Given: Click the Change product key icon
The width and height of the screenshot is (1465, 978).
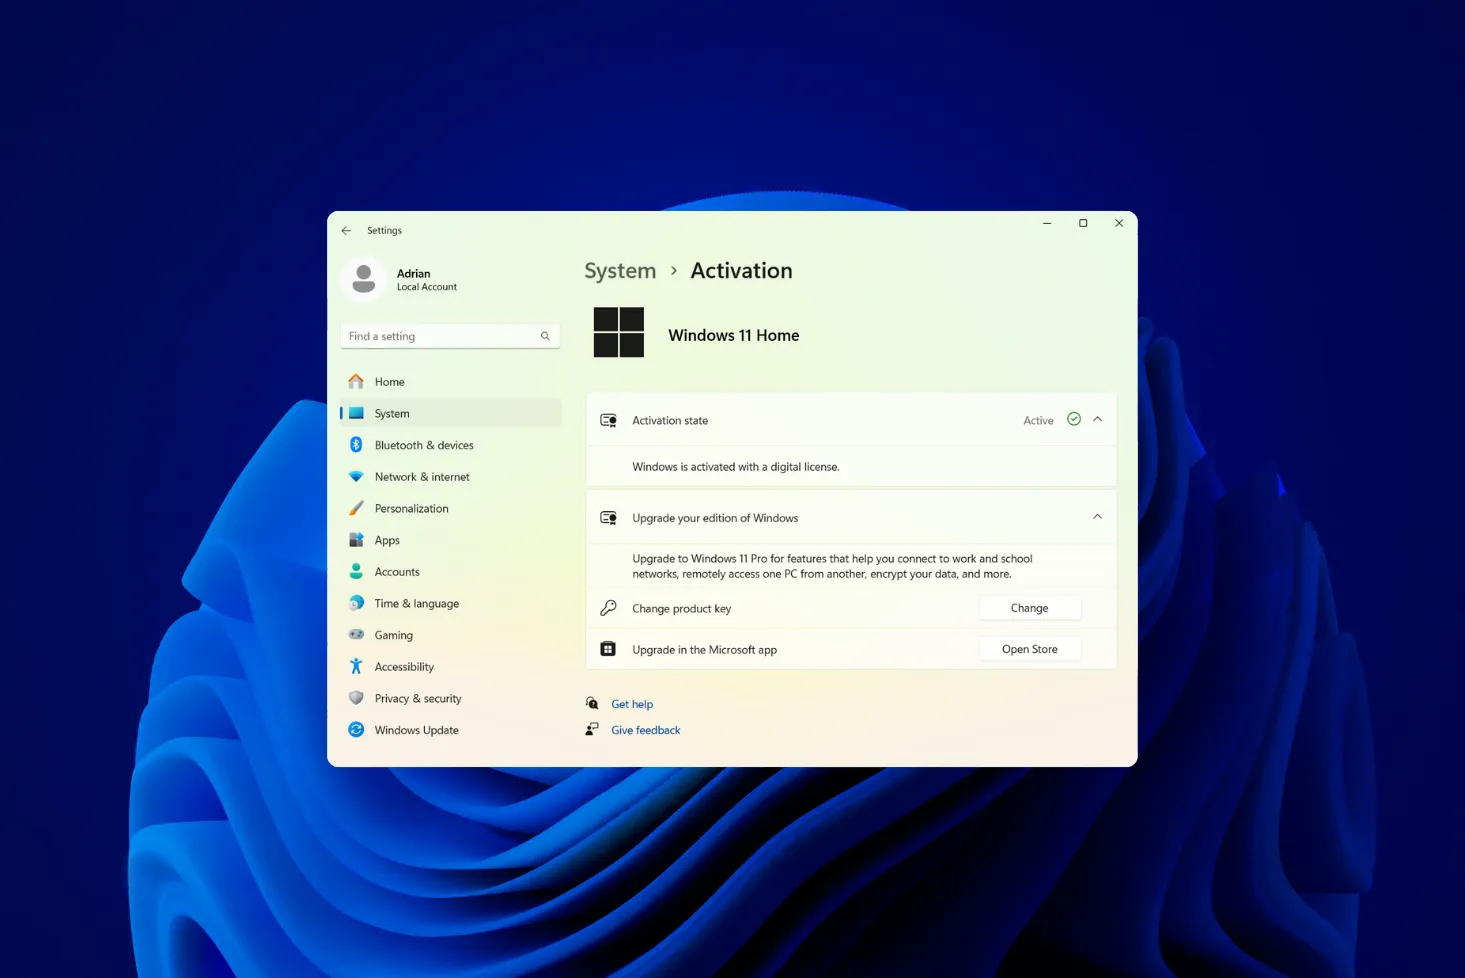Looking at the screenshot, I should (x=608, y=608).
